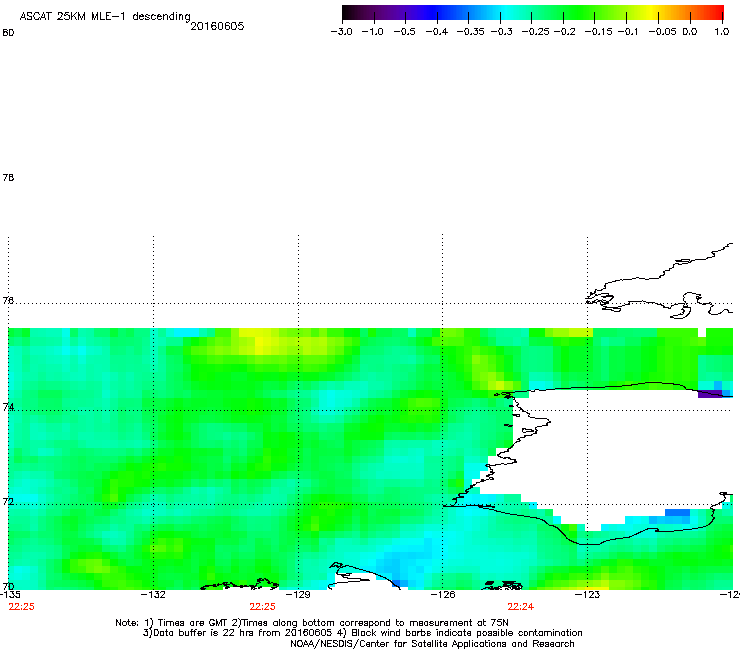Click the red 22:24 time label
The image size is (740, 650).
pyautogui.click(x=521, y=607)
